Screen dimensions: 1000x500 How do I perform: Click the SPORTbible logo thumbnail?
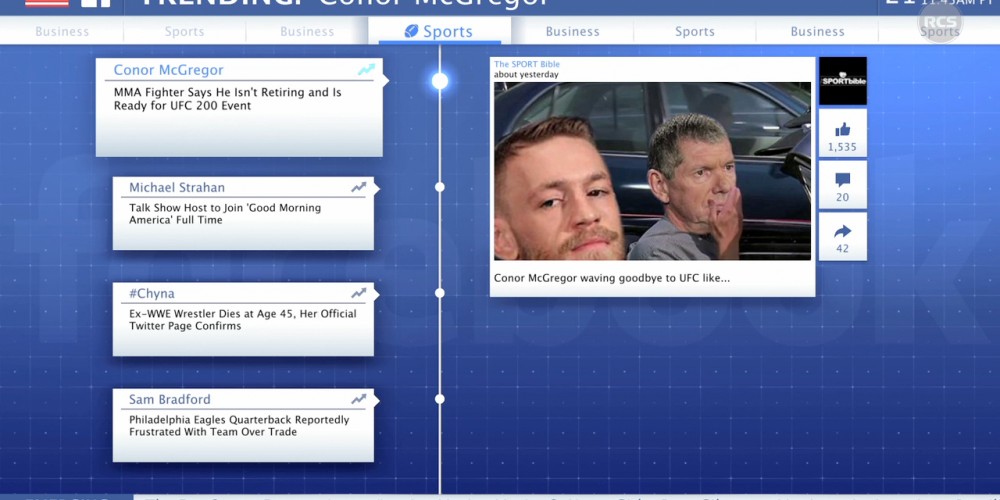coord(842,81)
